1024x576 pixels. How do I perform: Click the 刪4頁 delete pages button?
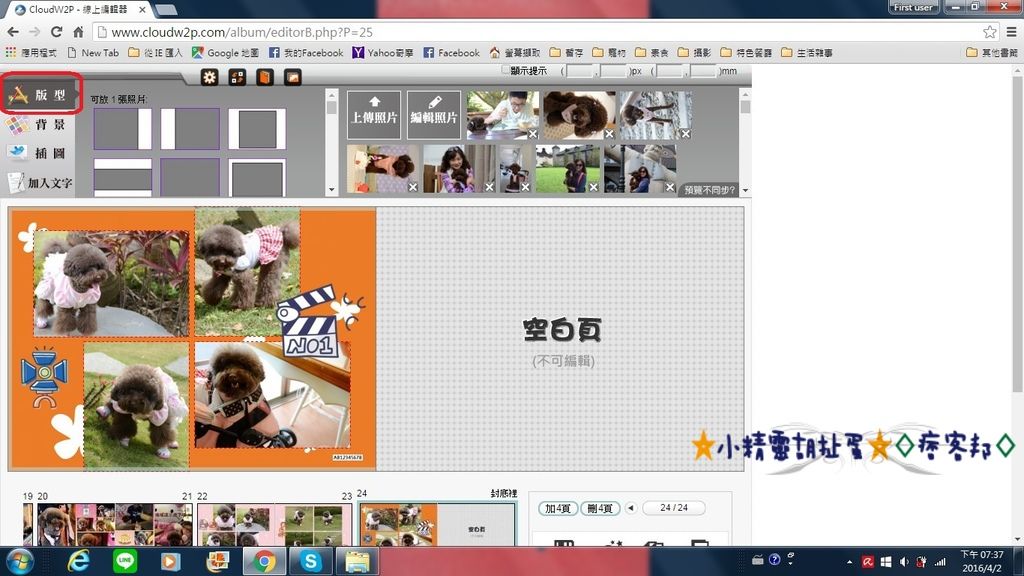(600, 508)
